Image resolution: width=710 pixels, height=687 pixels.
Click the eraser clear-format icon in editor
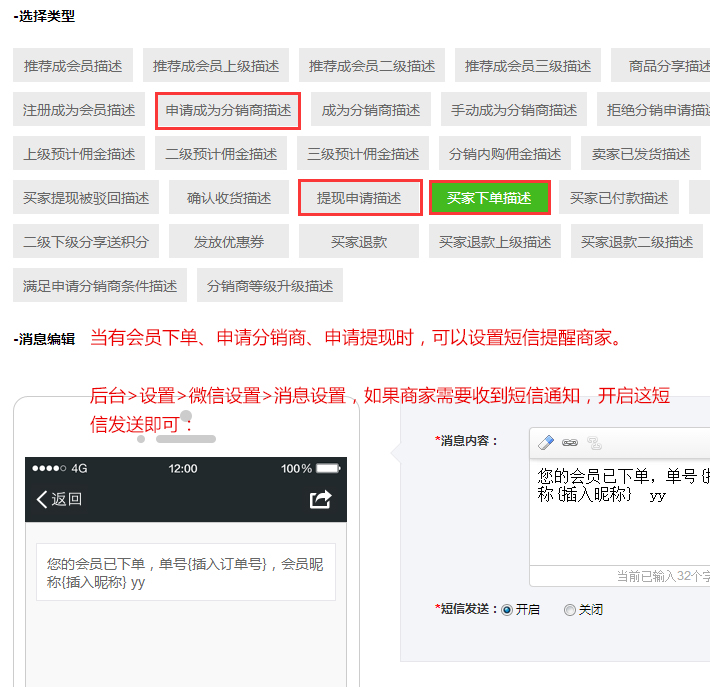pyautogui.click(x=546, y=442)
